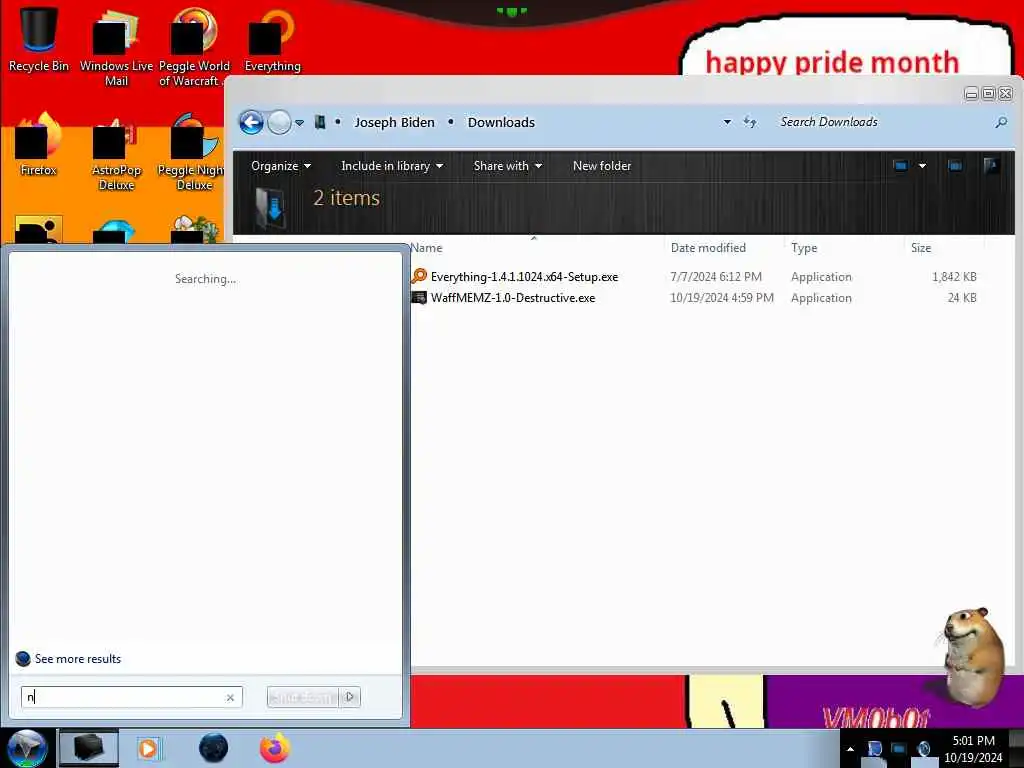Toggle the preview pane icon

(x=955, y=166)
